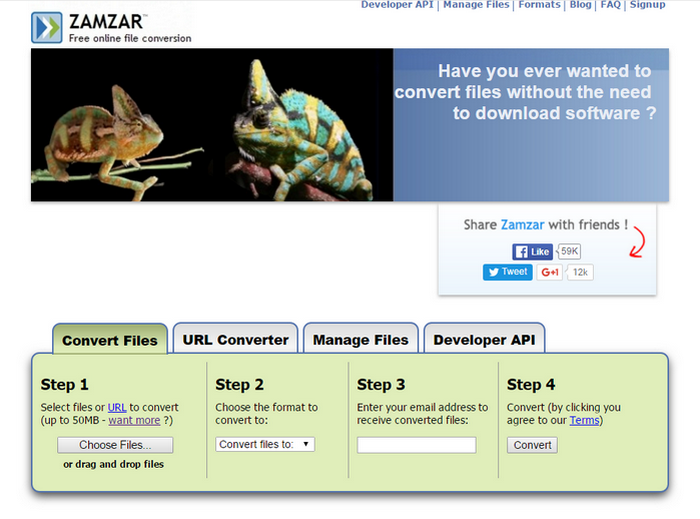Click the Google +1 button
The width and height of the screenshot is (700, 519).
[x=550, y=272]
